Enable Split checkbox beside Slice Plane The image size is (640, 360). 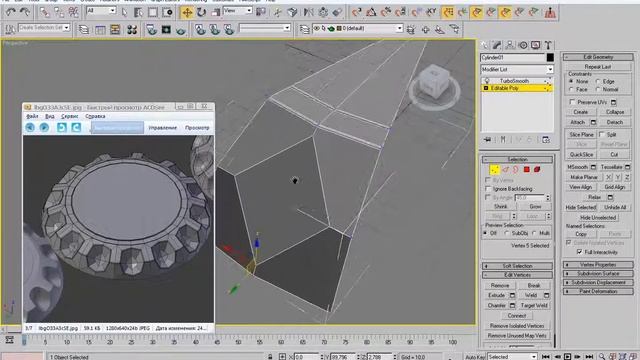click(602, 134)
